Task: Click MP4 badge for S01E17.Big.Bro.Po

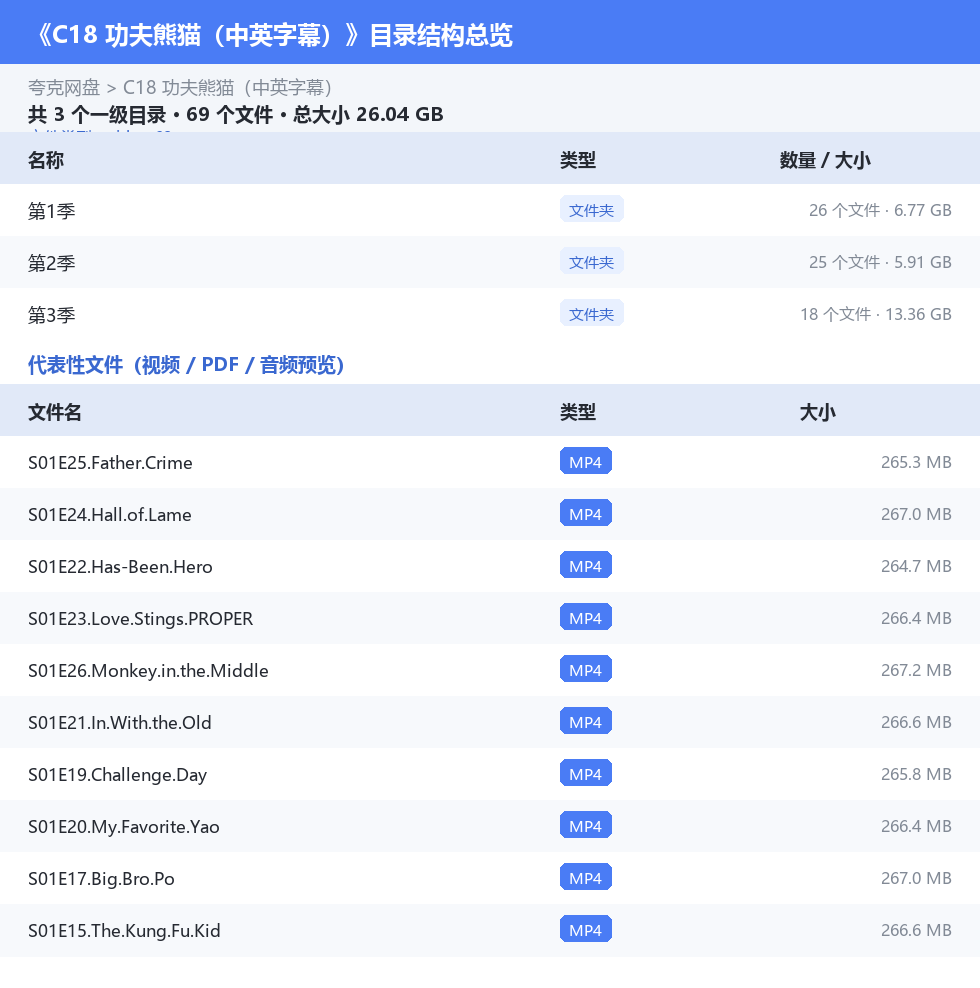Action: coord(585,878)
